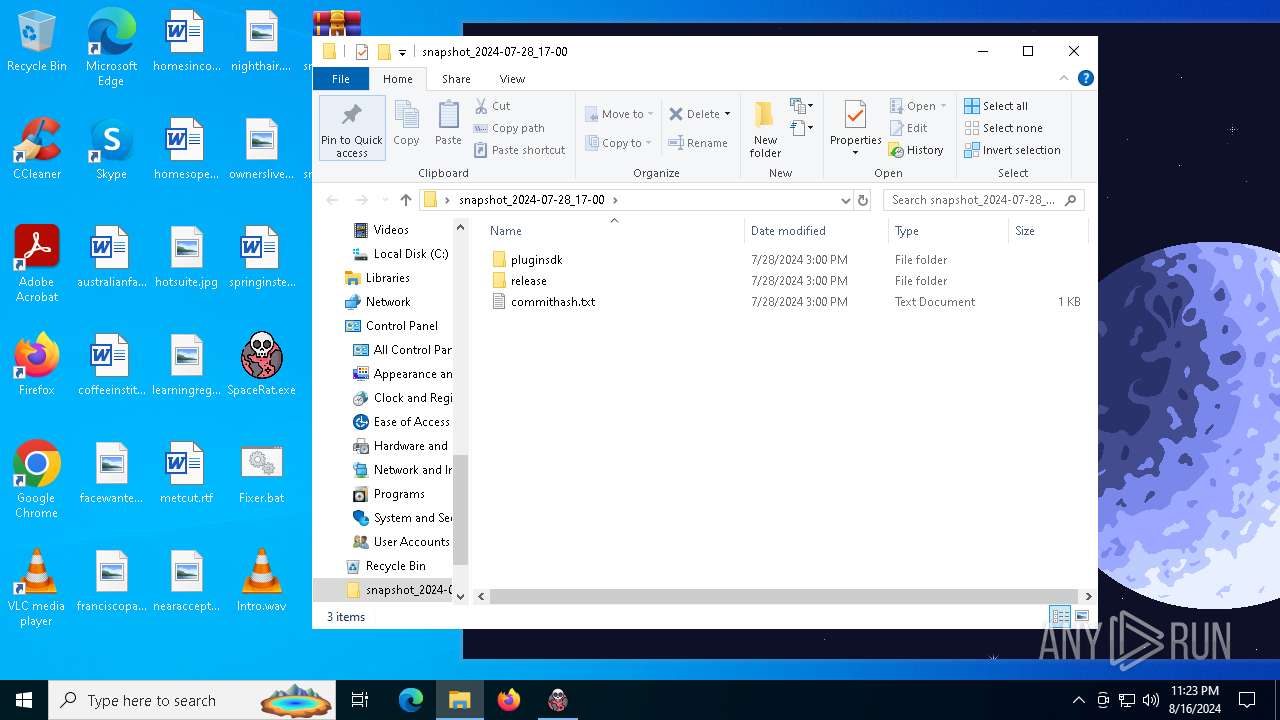Click navigation pane scroll down arrow
The image size is (1280, 720).
pos(460,596)
